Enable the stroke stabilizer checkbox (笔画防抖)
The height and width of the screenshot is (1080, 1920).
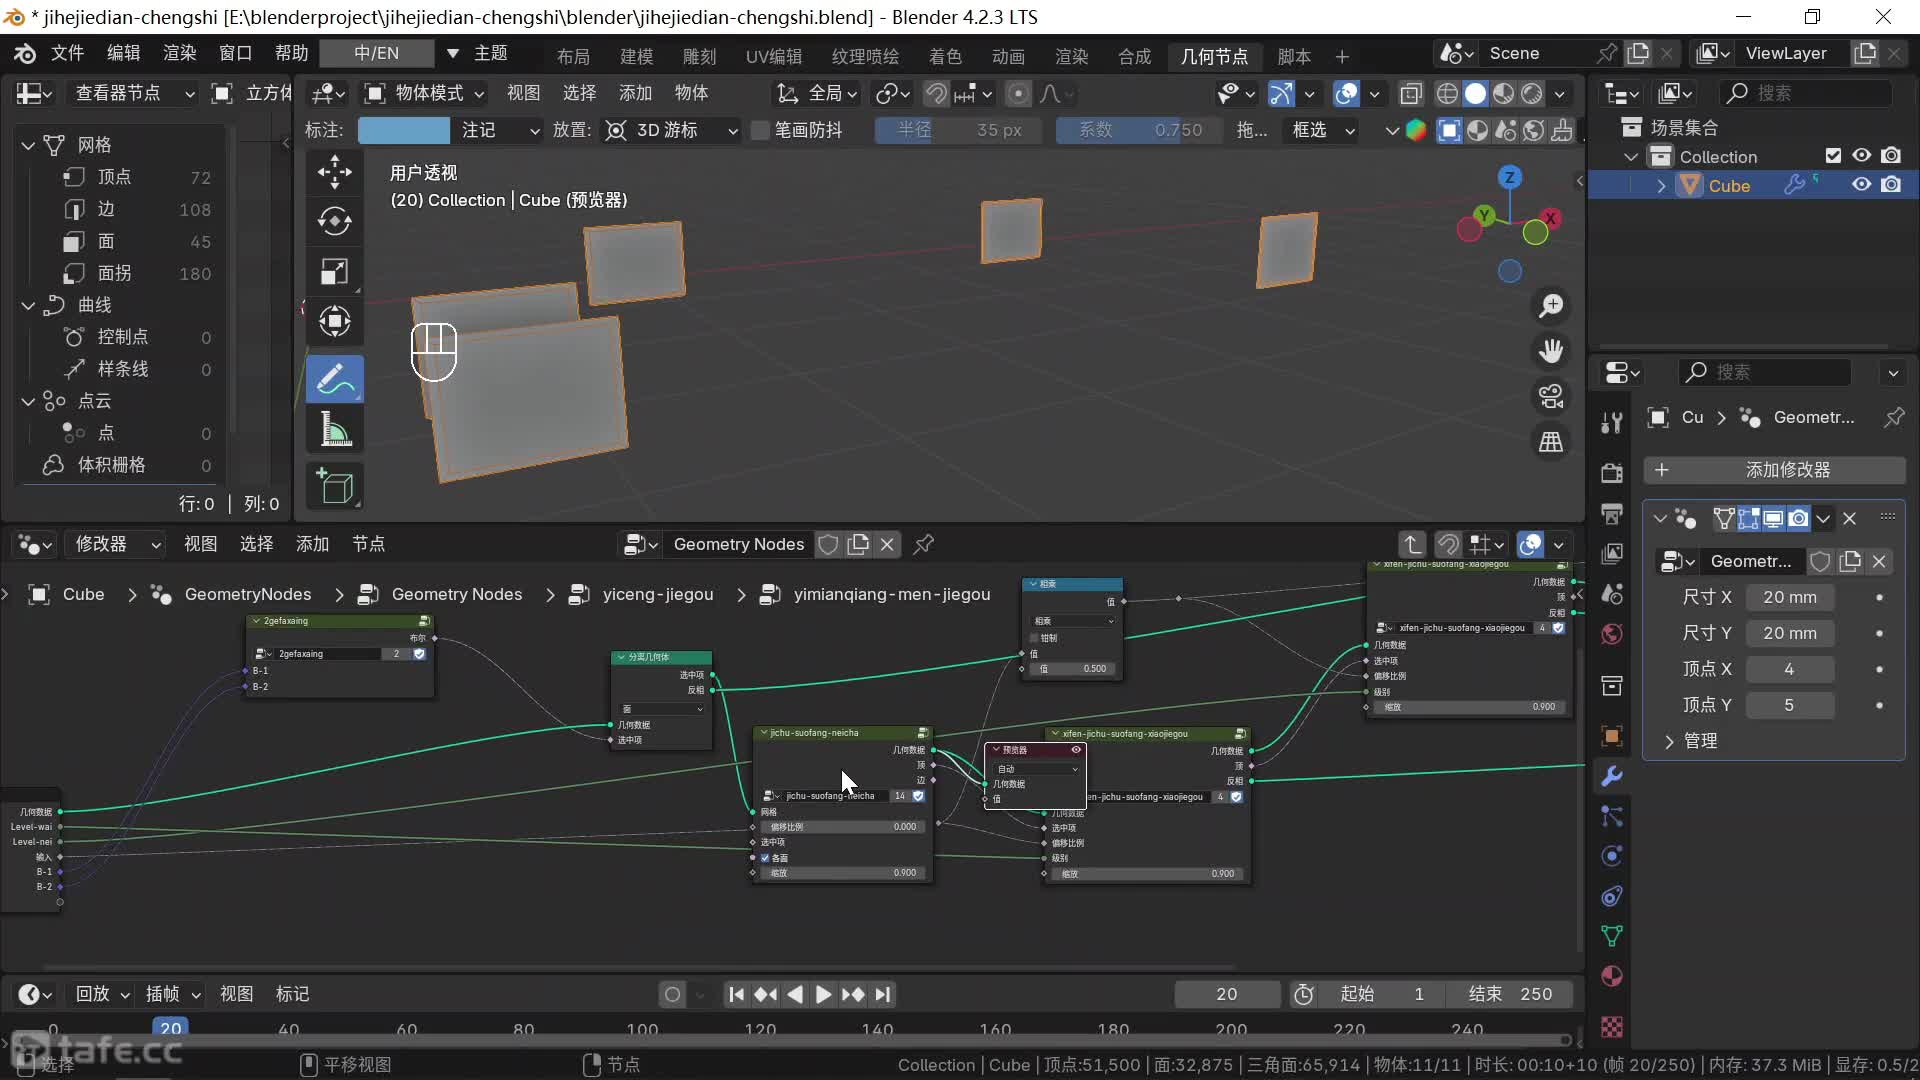pos(760,130)
